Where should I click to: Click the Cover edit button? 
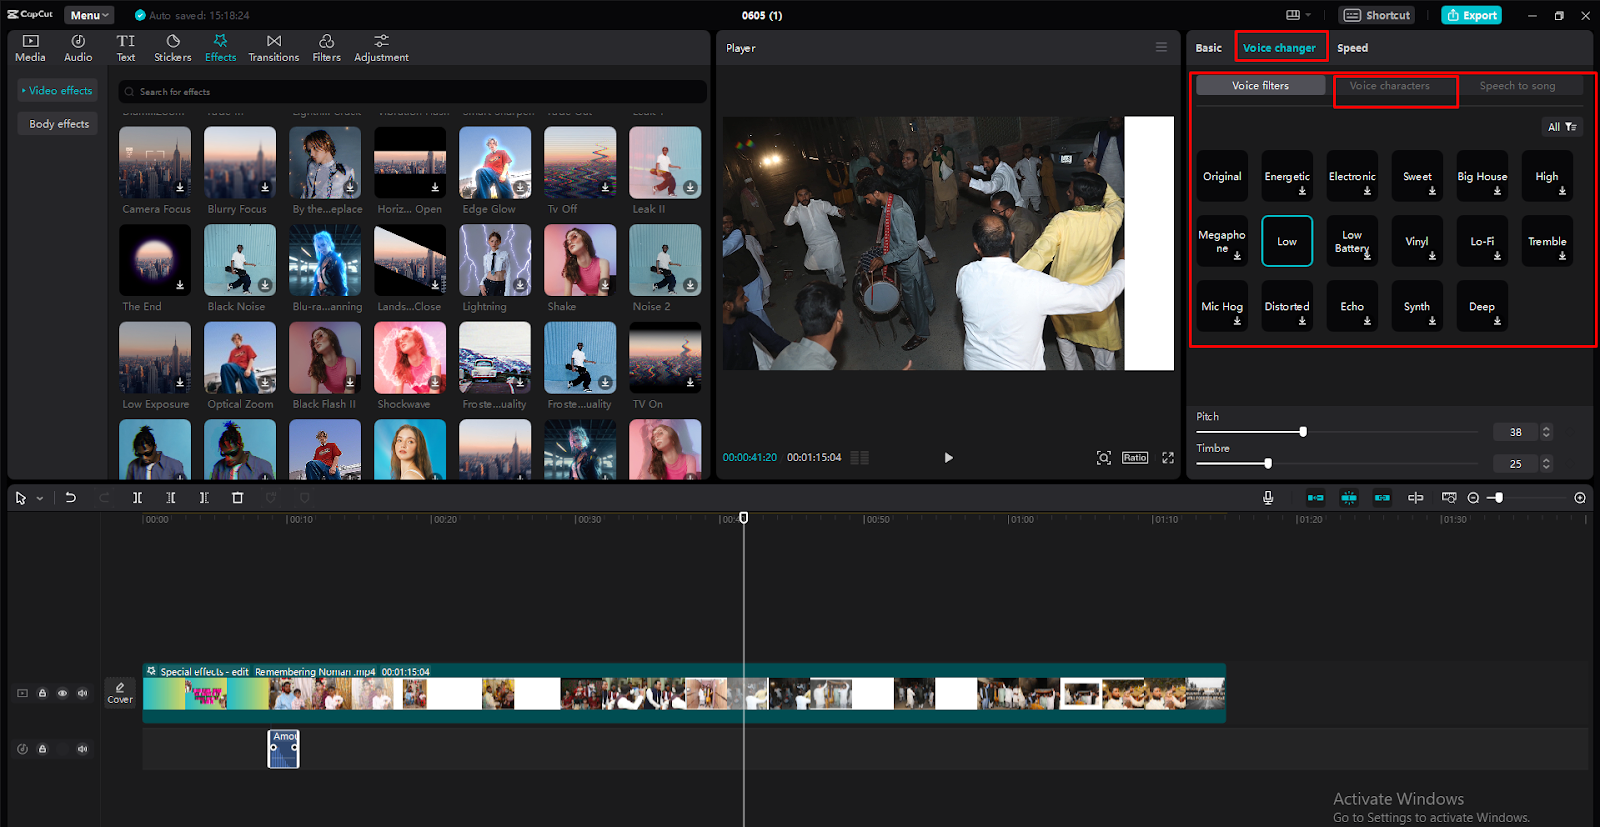[x=120, y=692]
